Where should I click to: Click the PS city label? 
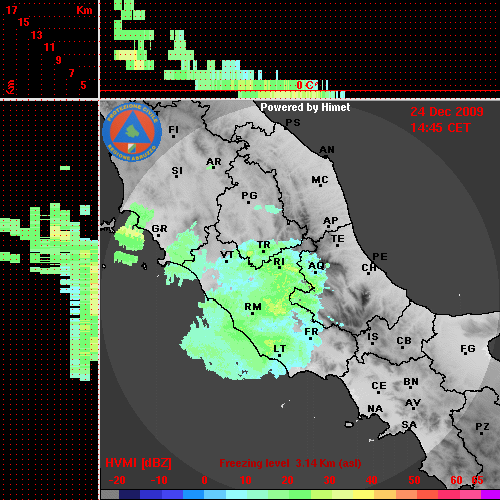coord(293,123)
